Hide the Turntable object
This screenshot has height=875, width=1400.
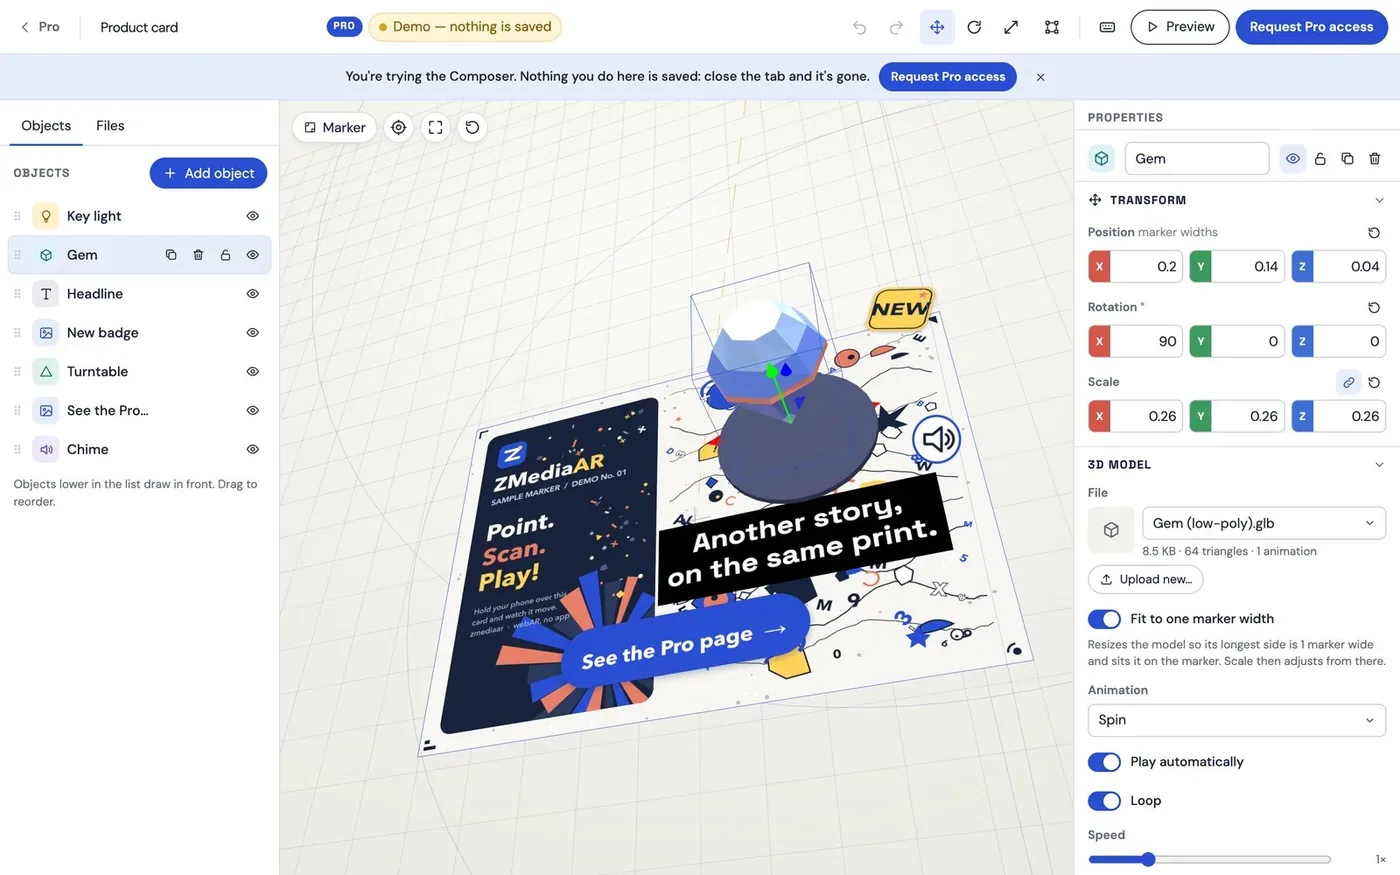(x=252, y=371)
